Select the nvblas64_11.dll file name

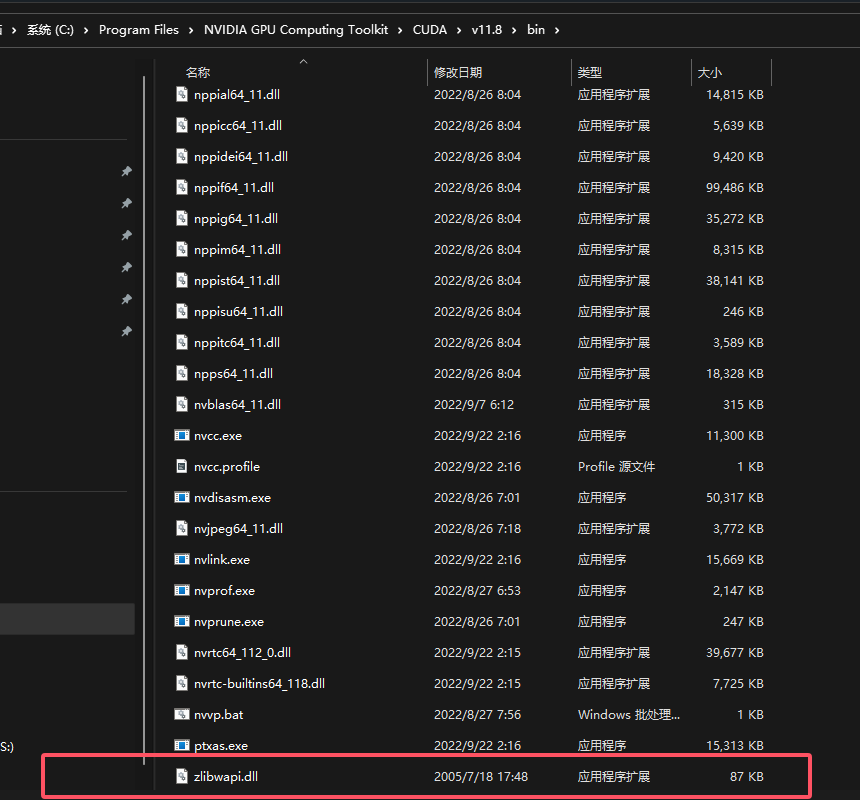237,405
